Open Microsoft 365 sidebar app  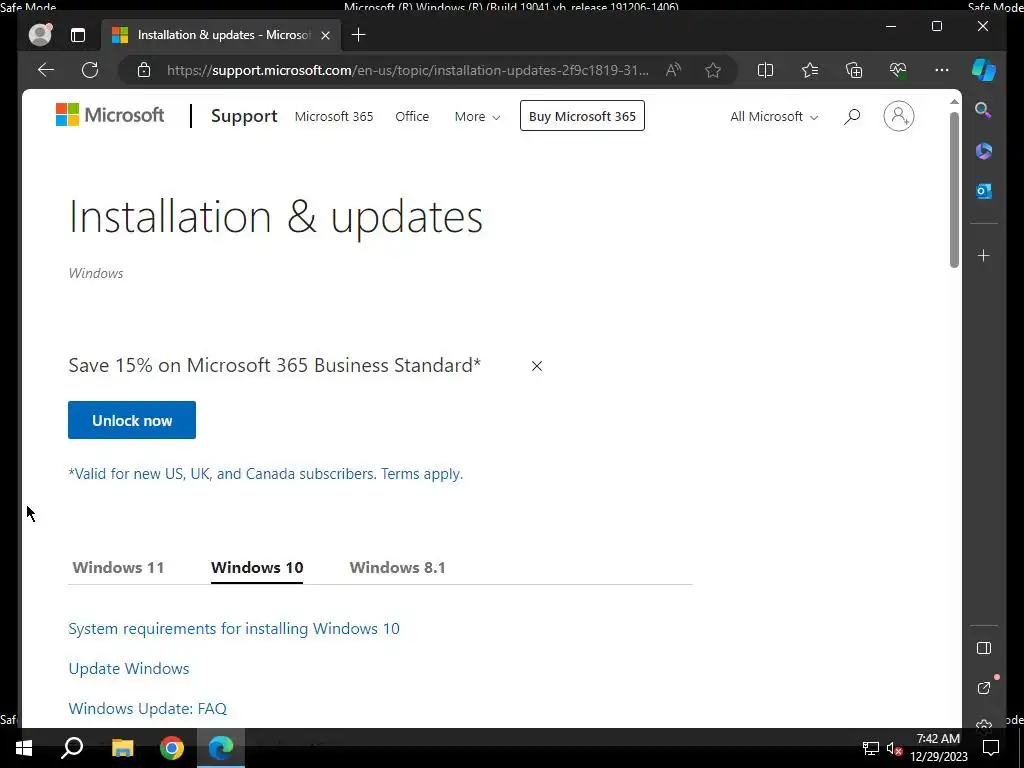pyautogui.click(x=984, y=151)
